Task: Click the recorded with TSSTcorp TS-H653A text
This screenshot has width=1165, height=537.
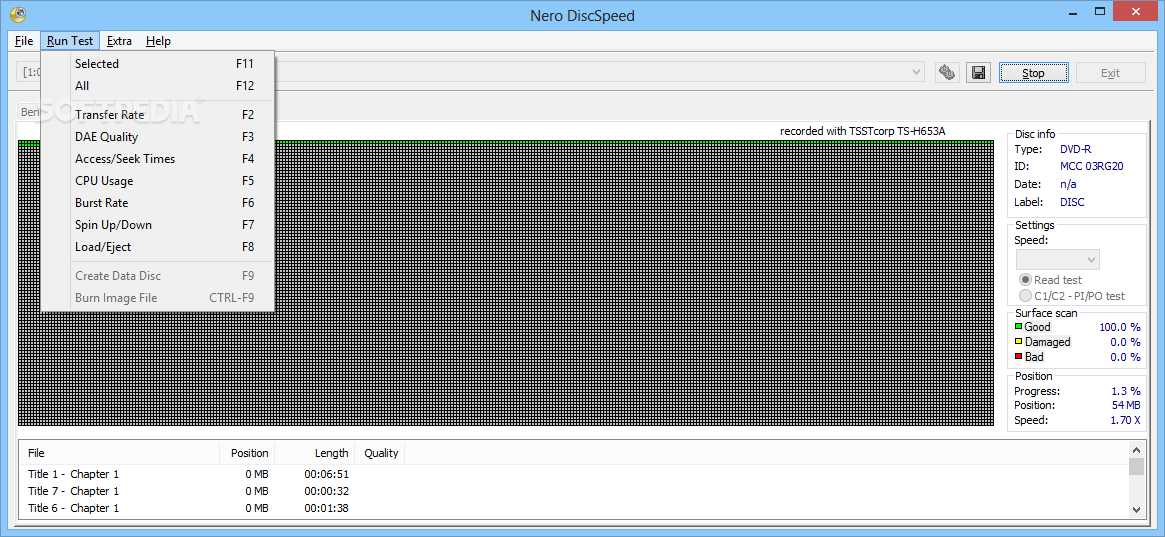Action: 862,131
